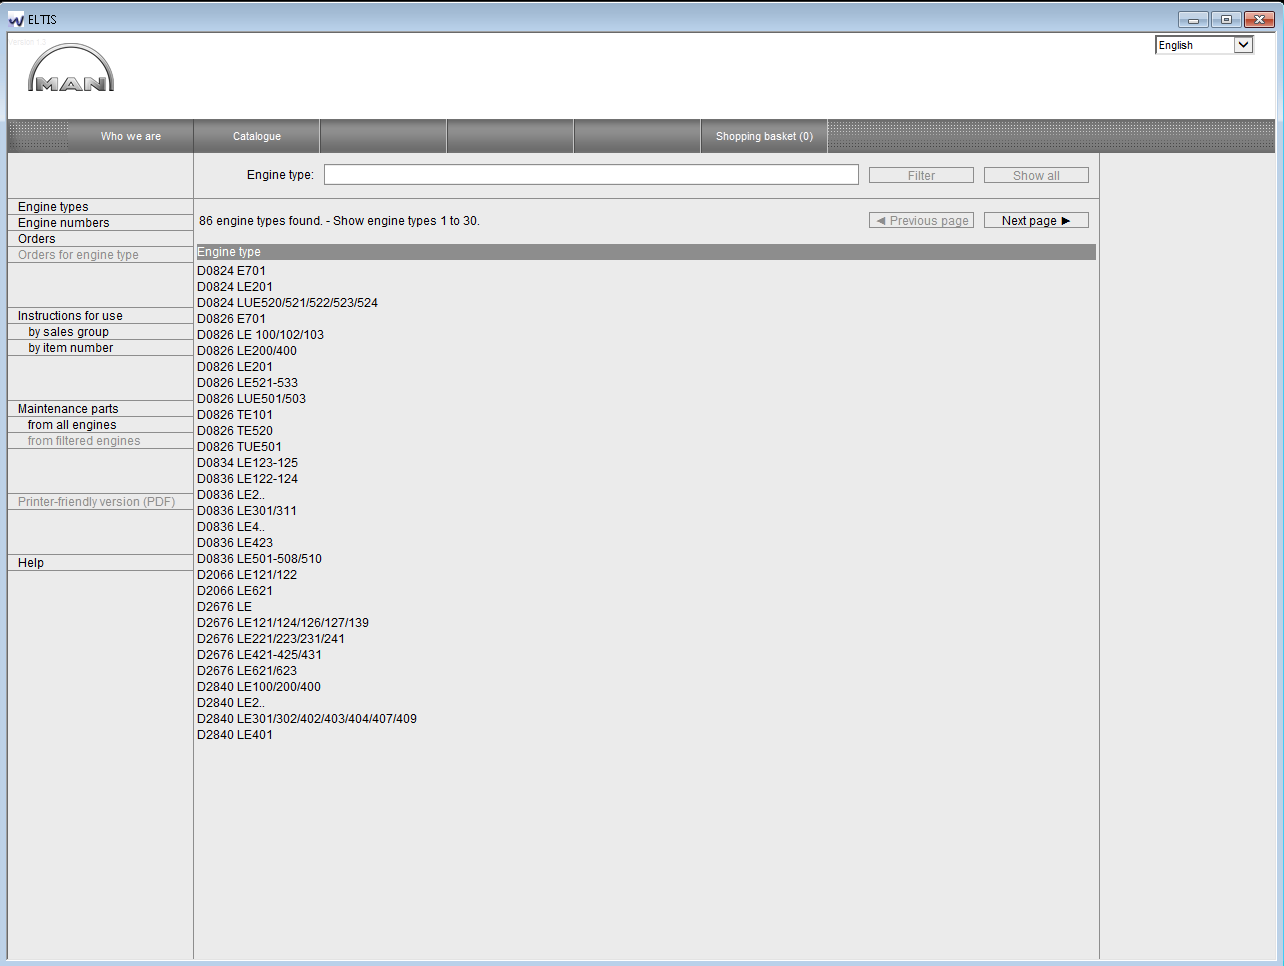
Task: Select engine D0826 LE201
Action: pos(235,367)
